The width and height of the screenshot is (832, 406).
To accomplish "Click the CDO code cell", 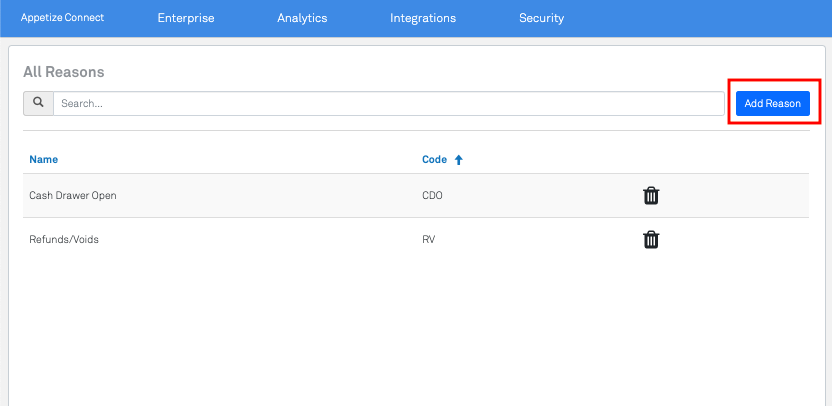I will (x=432, y=196).
